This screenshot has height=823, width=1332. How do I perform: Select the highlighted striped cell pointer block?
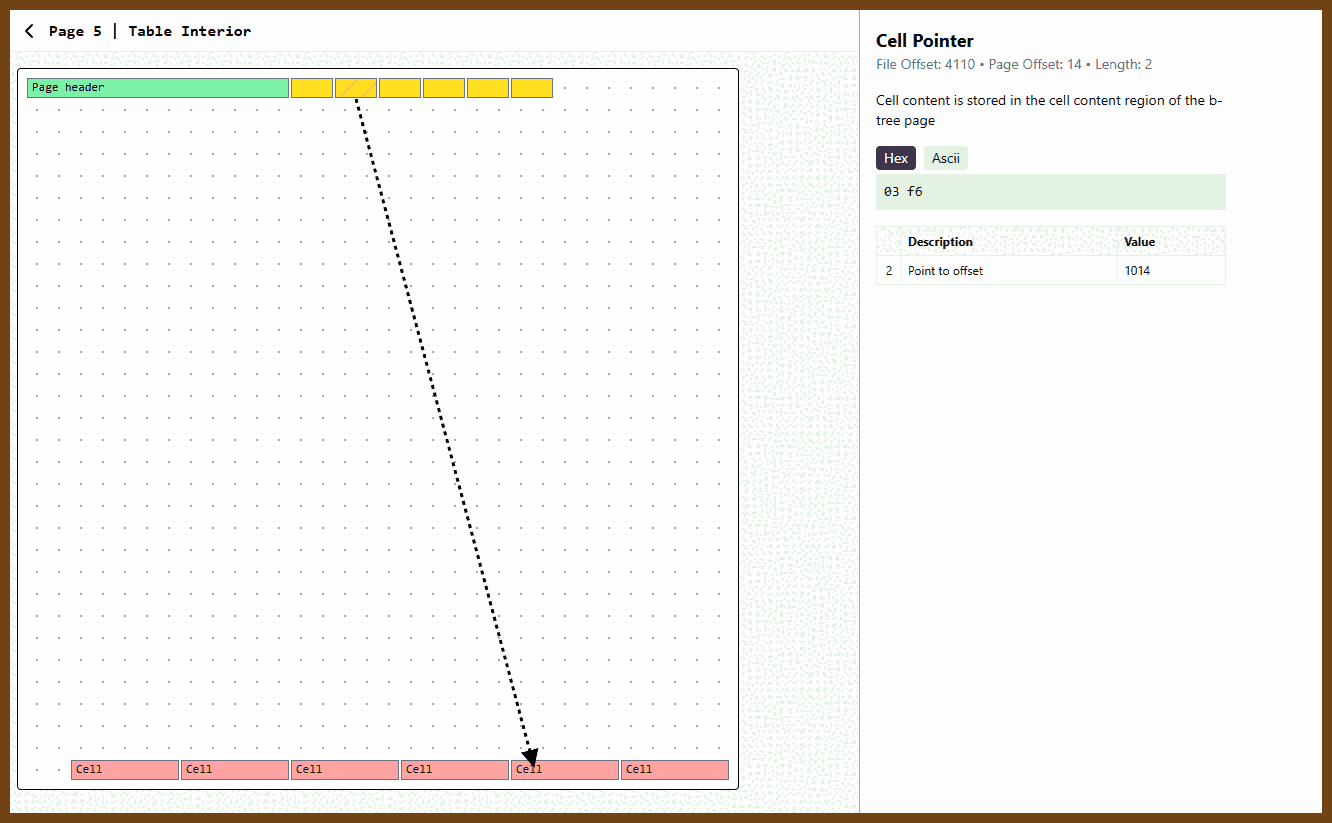[356, 88]
